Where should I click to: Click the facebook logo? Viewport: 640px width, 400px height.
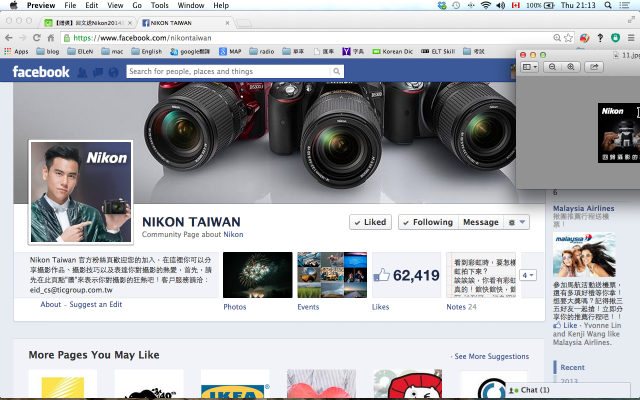pos(41,72)
